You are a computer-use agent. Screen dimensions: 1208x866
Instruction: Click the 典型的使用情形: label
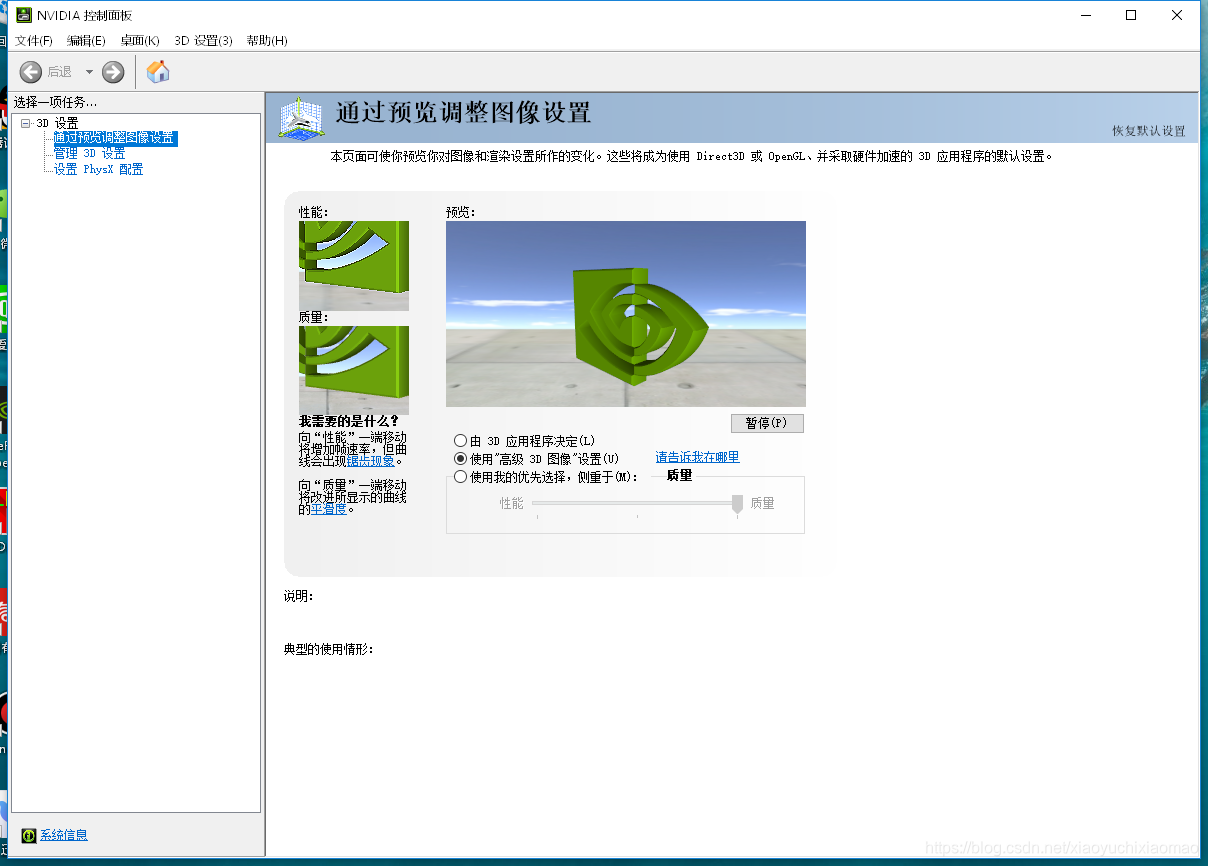(x=329, y=649)
